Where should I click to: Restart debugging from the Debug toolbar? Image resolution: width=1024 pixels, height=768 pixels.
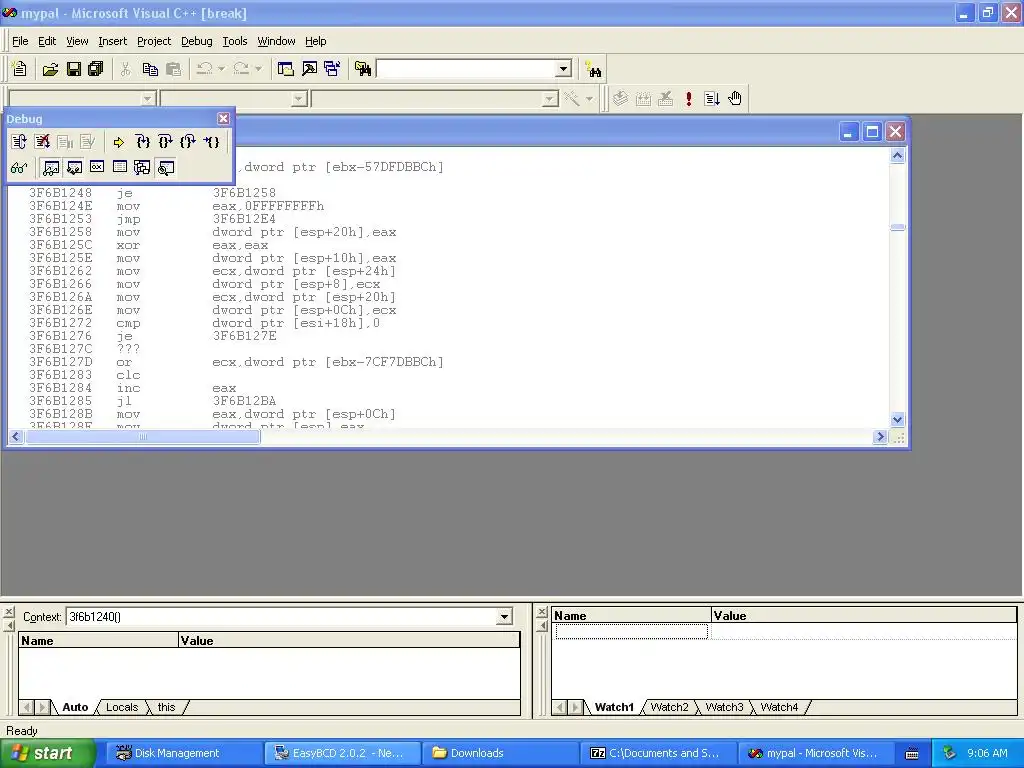pos(19,142)
